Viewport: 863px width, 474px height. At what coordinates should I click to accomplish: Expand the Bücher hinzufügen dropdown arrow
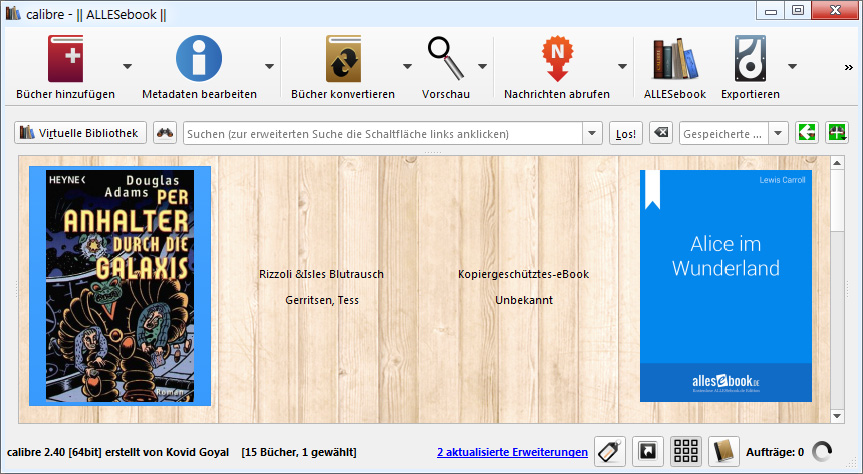click(x=127, y=66)
